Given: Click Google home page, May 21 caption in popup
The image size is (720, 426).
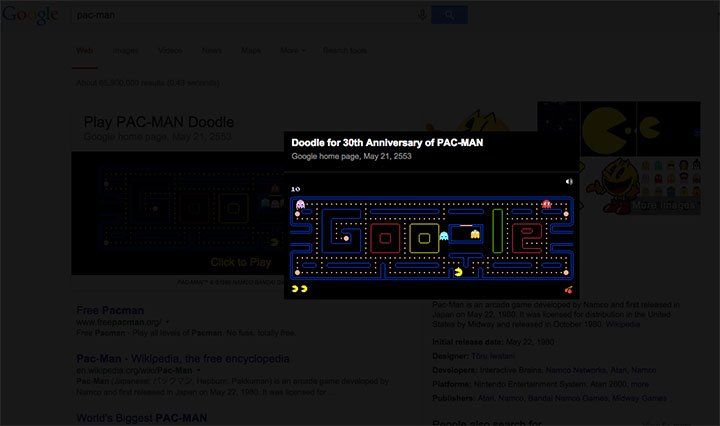Looking at the screenshot, I should point(351,156).
